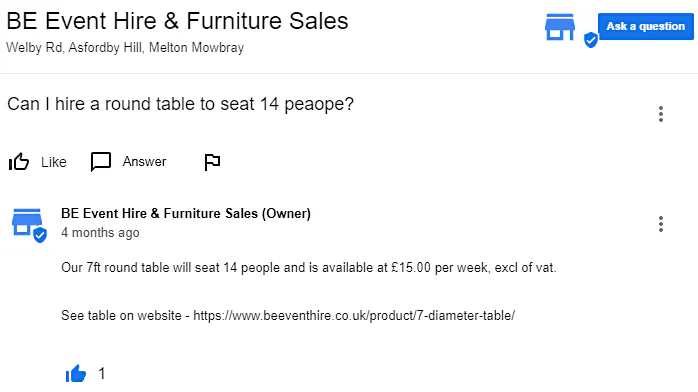The width and height of the screenshot is (698, 392).
Task: Open the BE Event Hire & Furniture Sales title
Action: [177, 21]
